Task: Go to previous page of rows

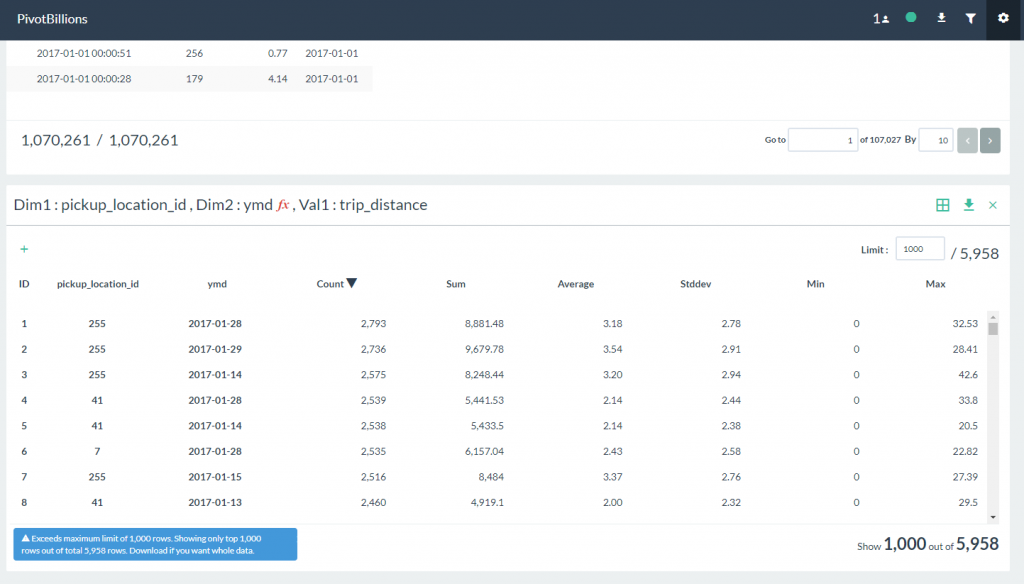Action: 967,140
